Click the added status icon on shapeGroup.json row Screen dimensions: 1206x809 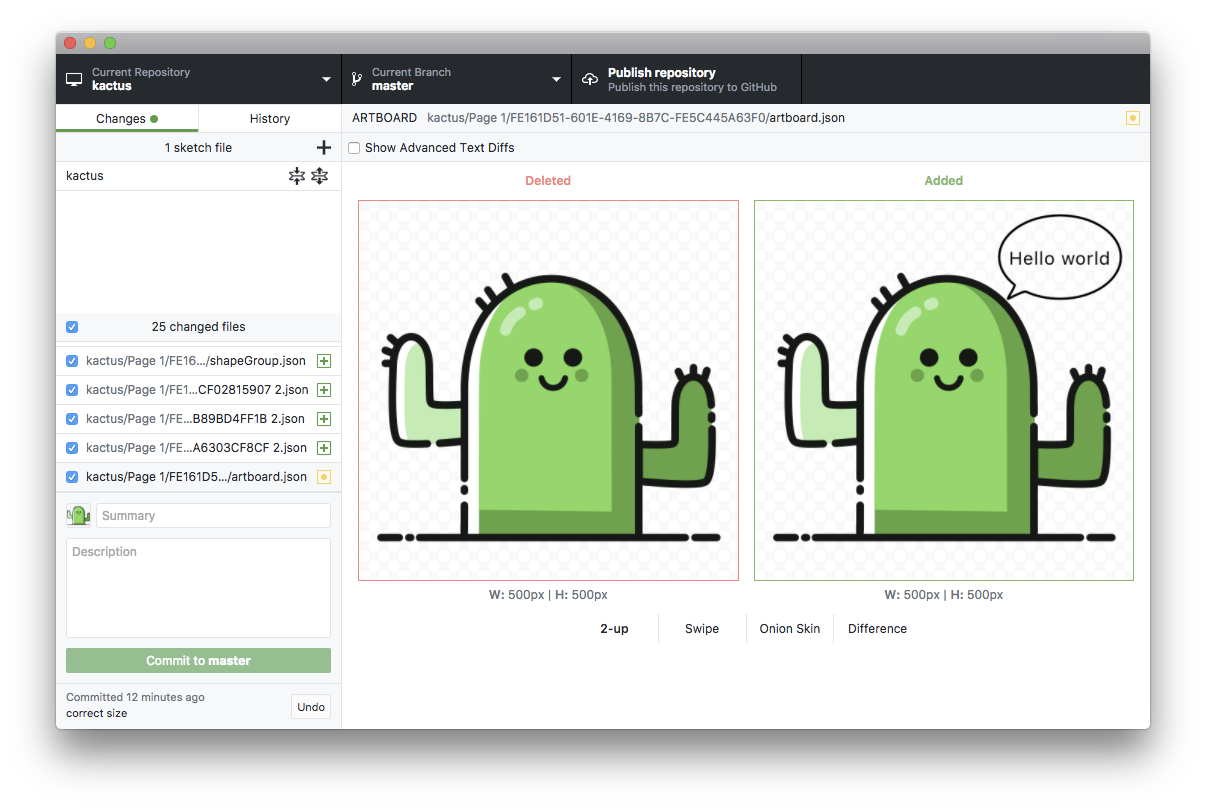click(324, 361)
